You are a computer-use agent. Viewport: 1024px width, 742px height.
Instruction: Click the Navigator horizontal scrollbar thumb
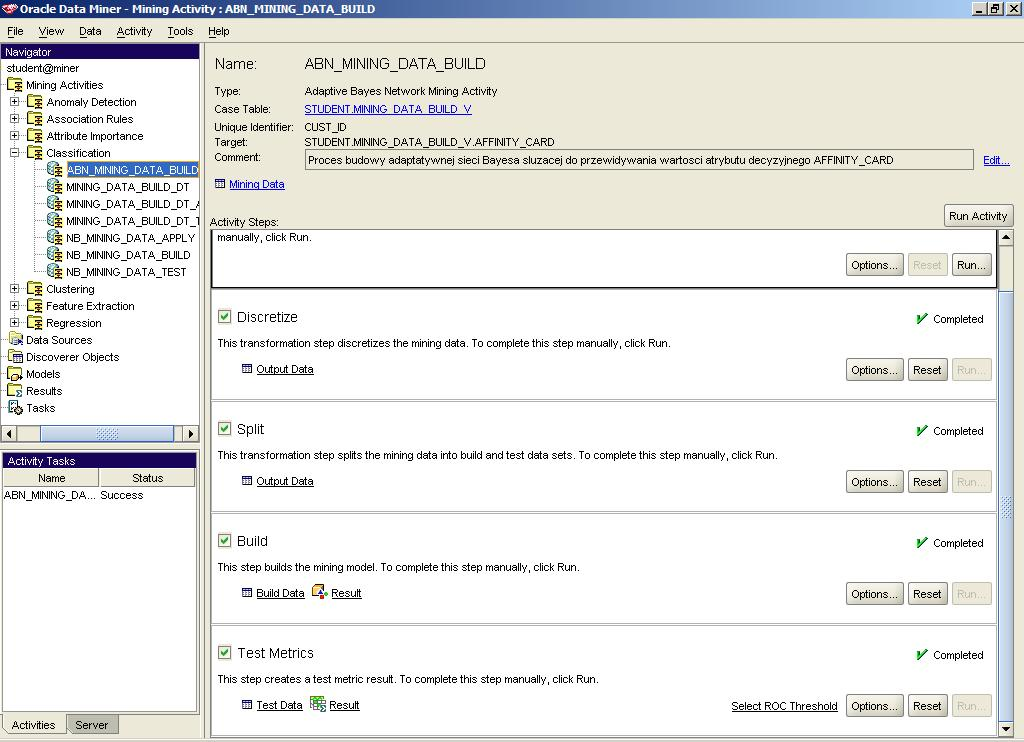pyautogui.click(x=107, y=434)
